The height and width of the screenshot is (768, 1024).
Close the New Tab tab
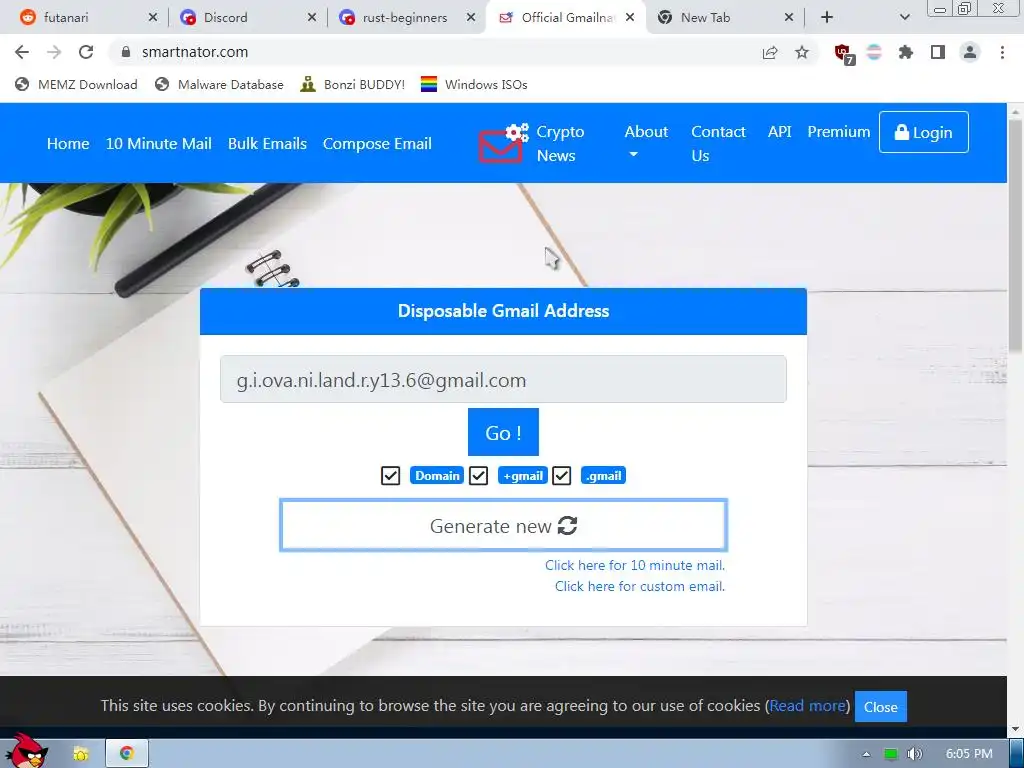(789, 18)
